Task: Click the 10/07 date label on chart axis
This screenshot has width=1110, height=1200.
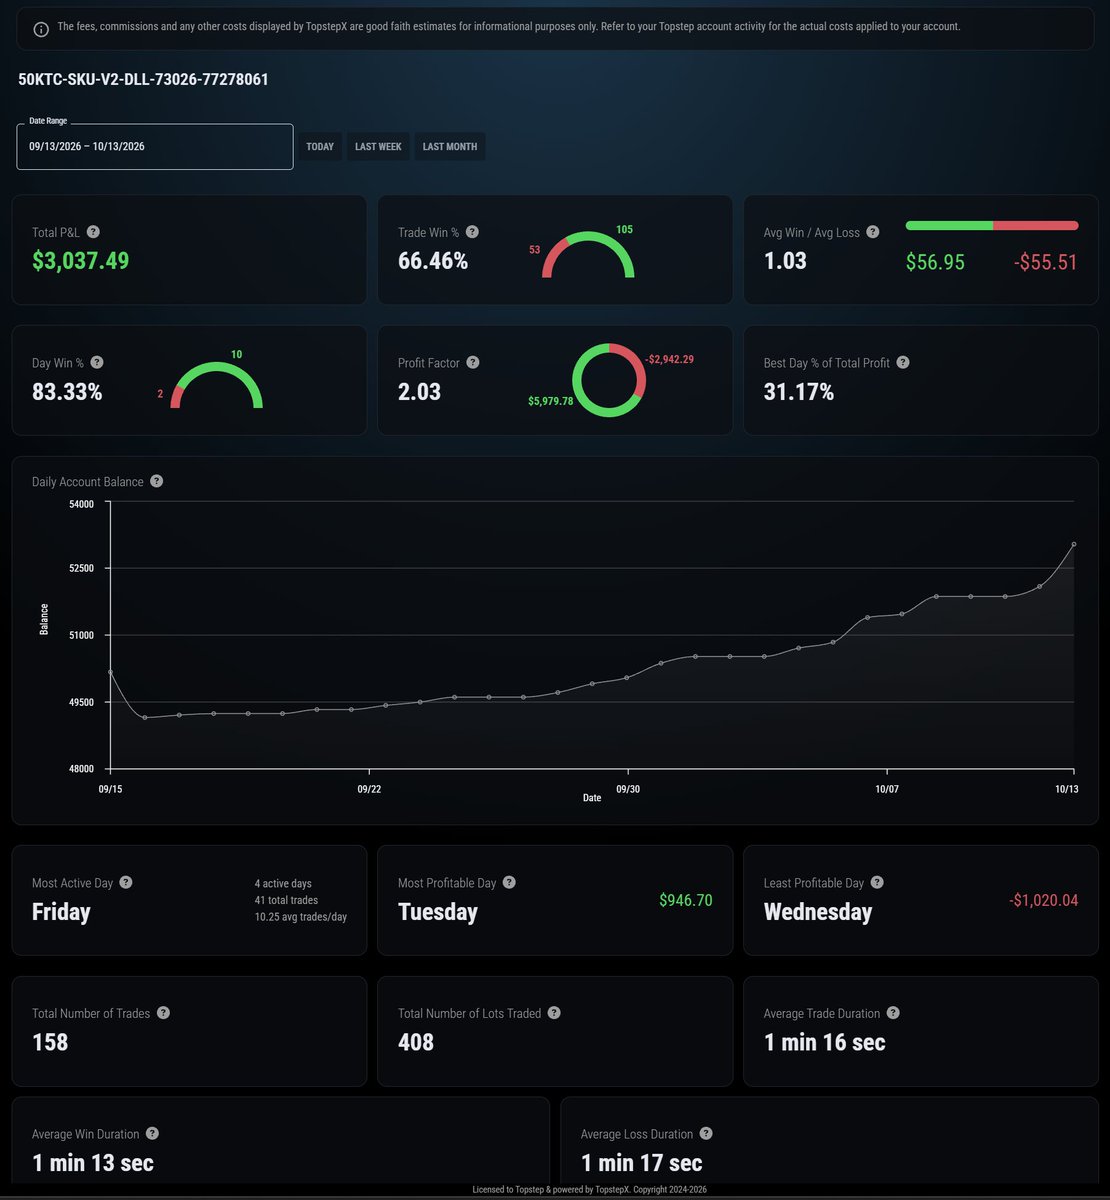Action: [886, 789]
